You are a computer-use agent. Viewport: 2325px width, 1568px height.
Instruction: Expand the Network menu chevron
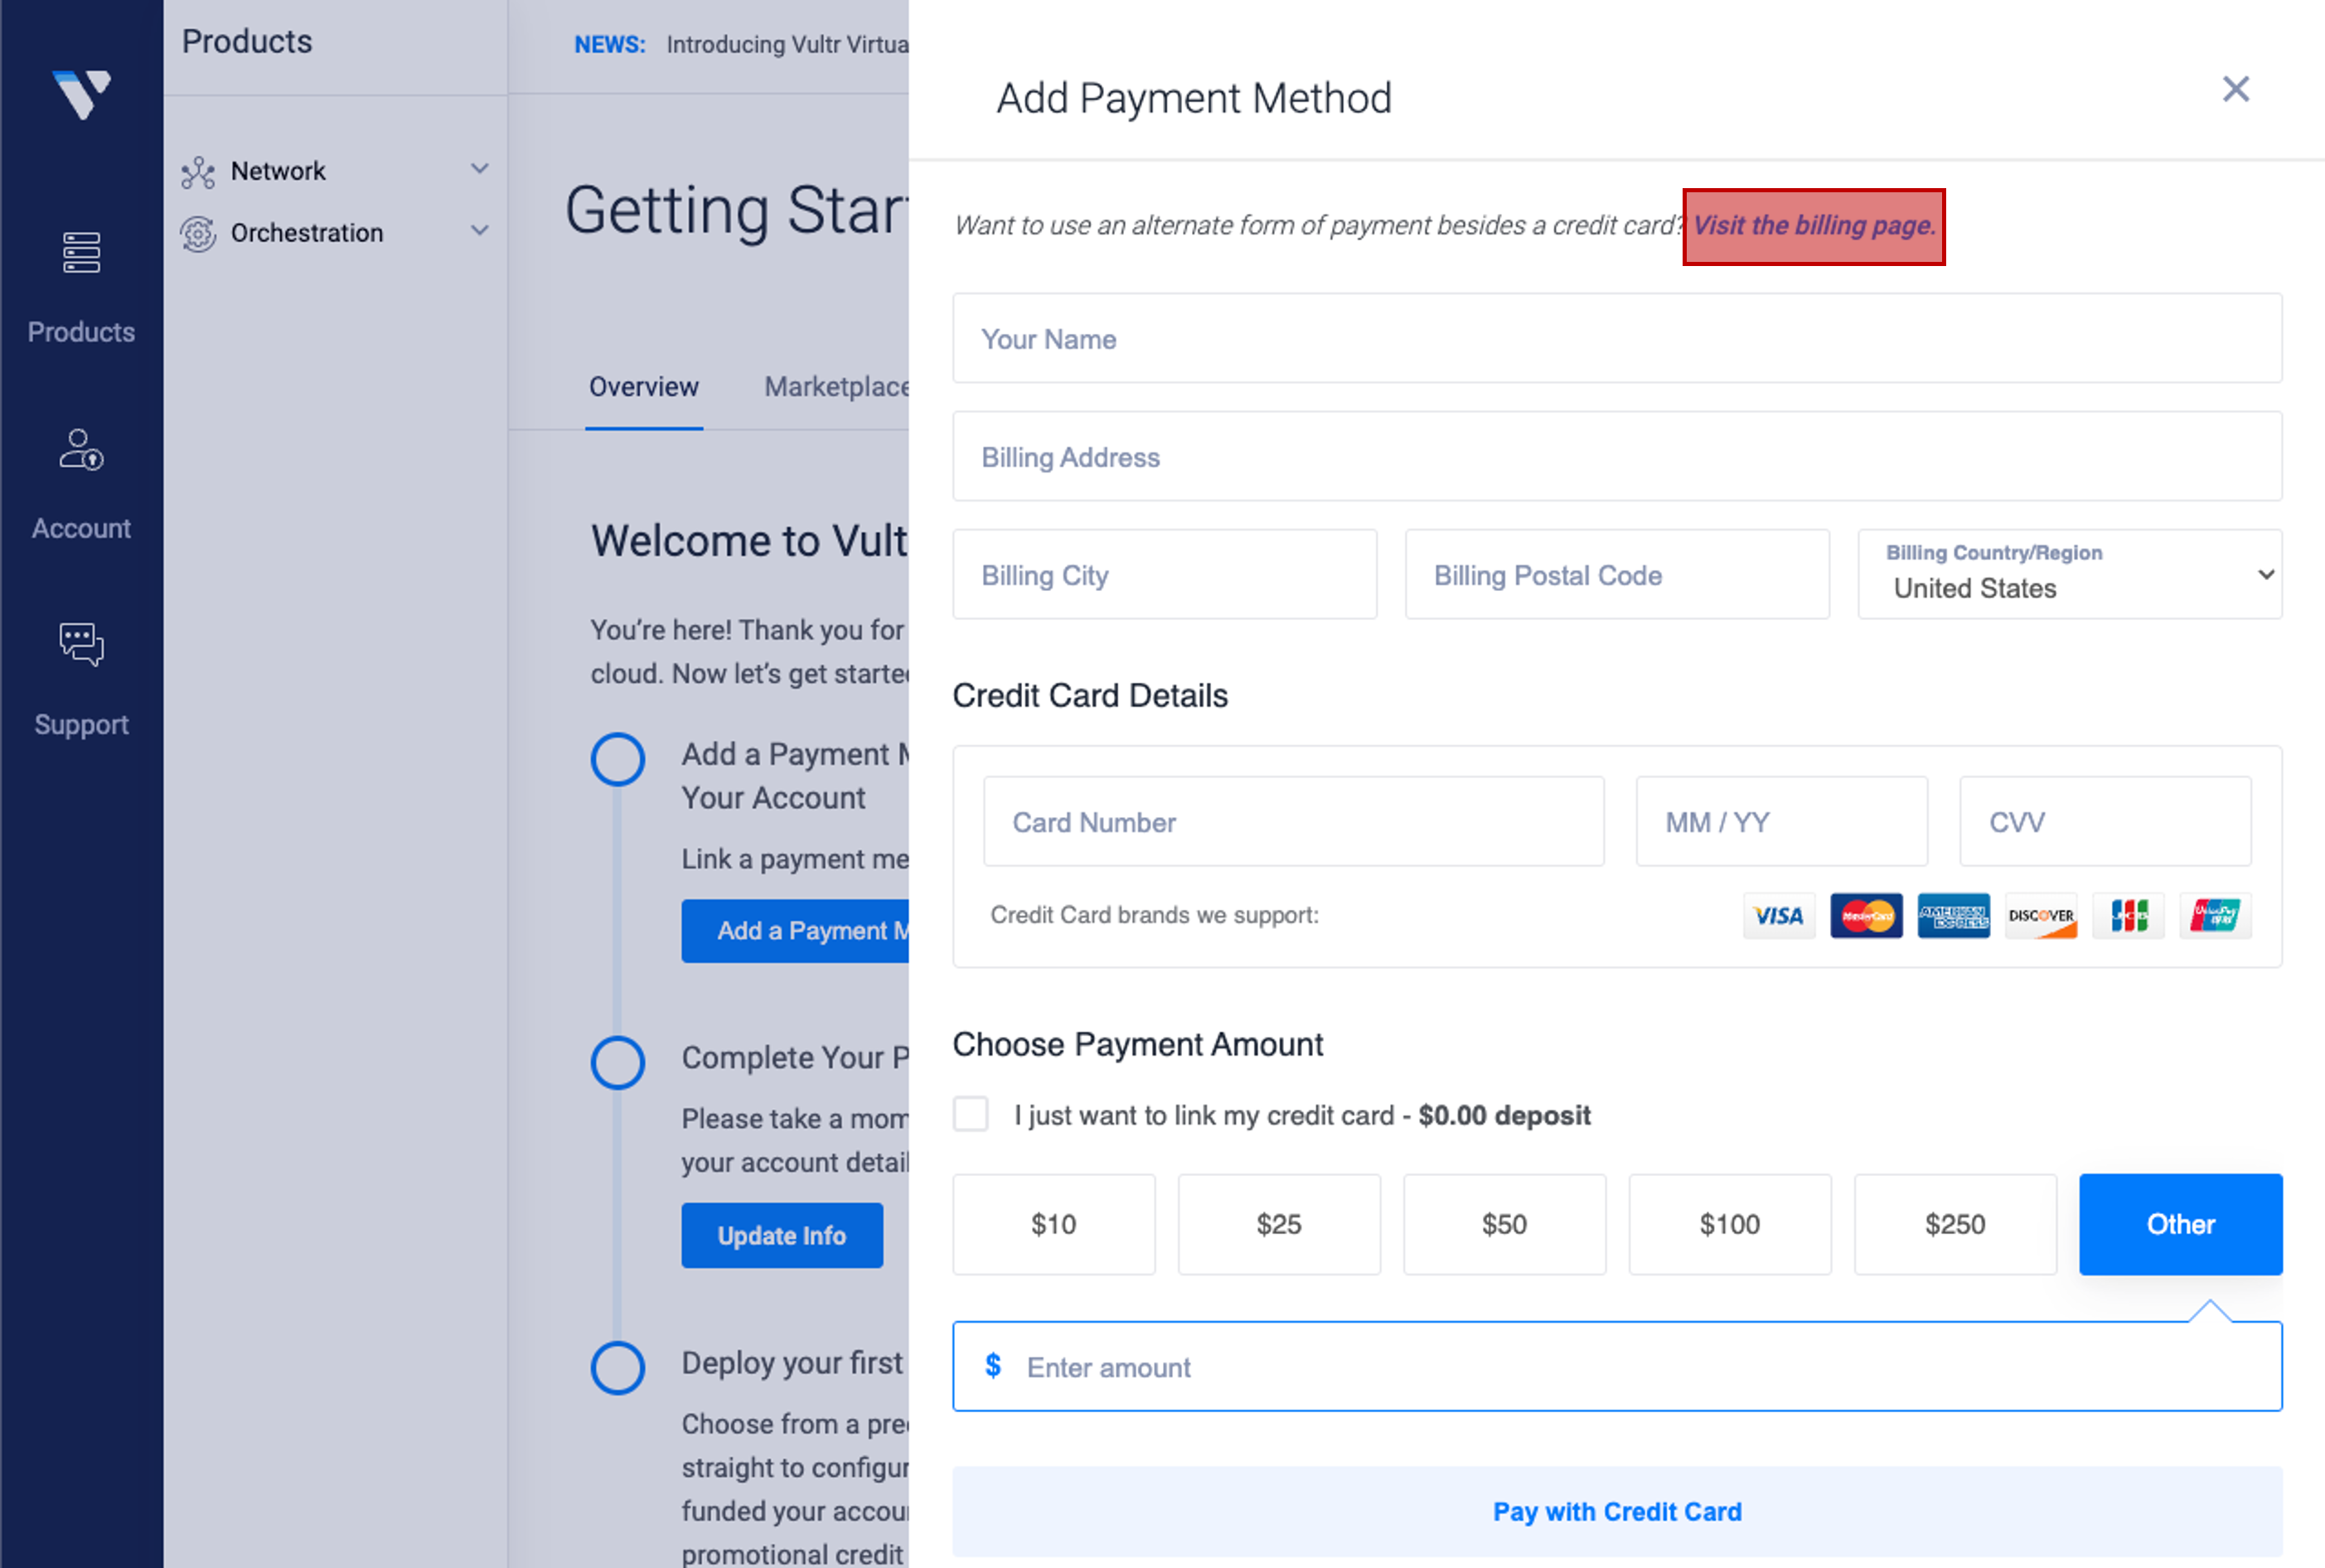480,169
